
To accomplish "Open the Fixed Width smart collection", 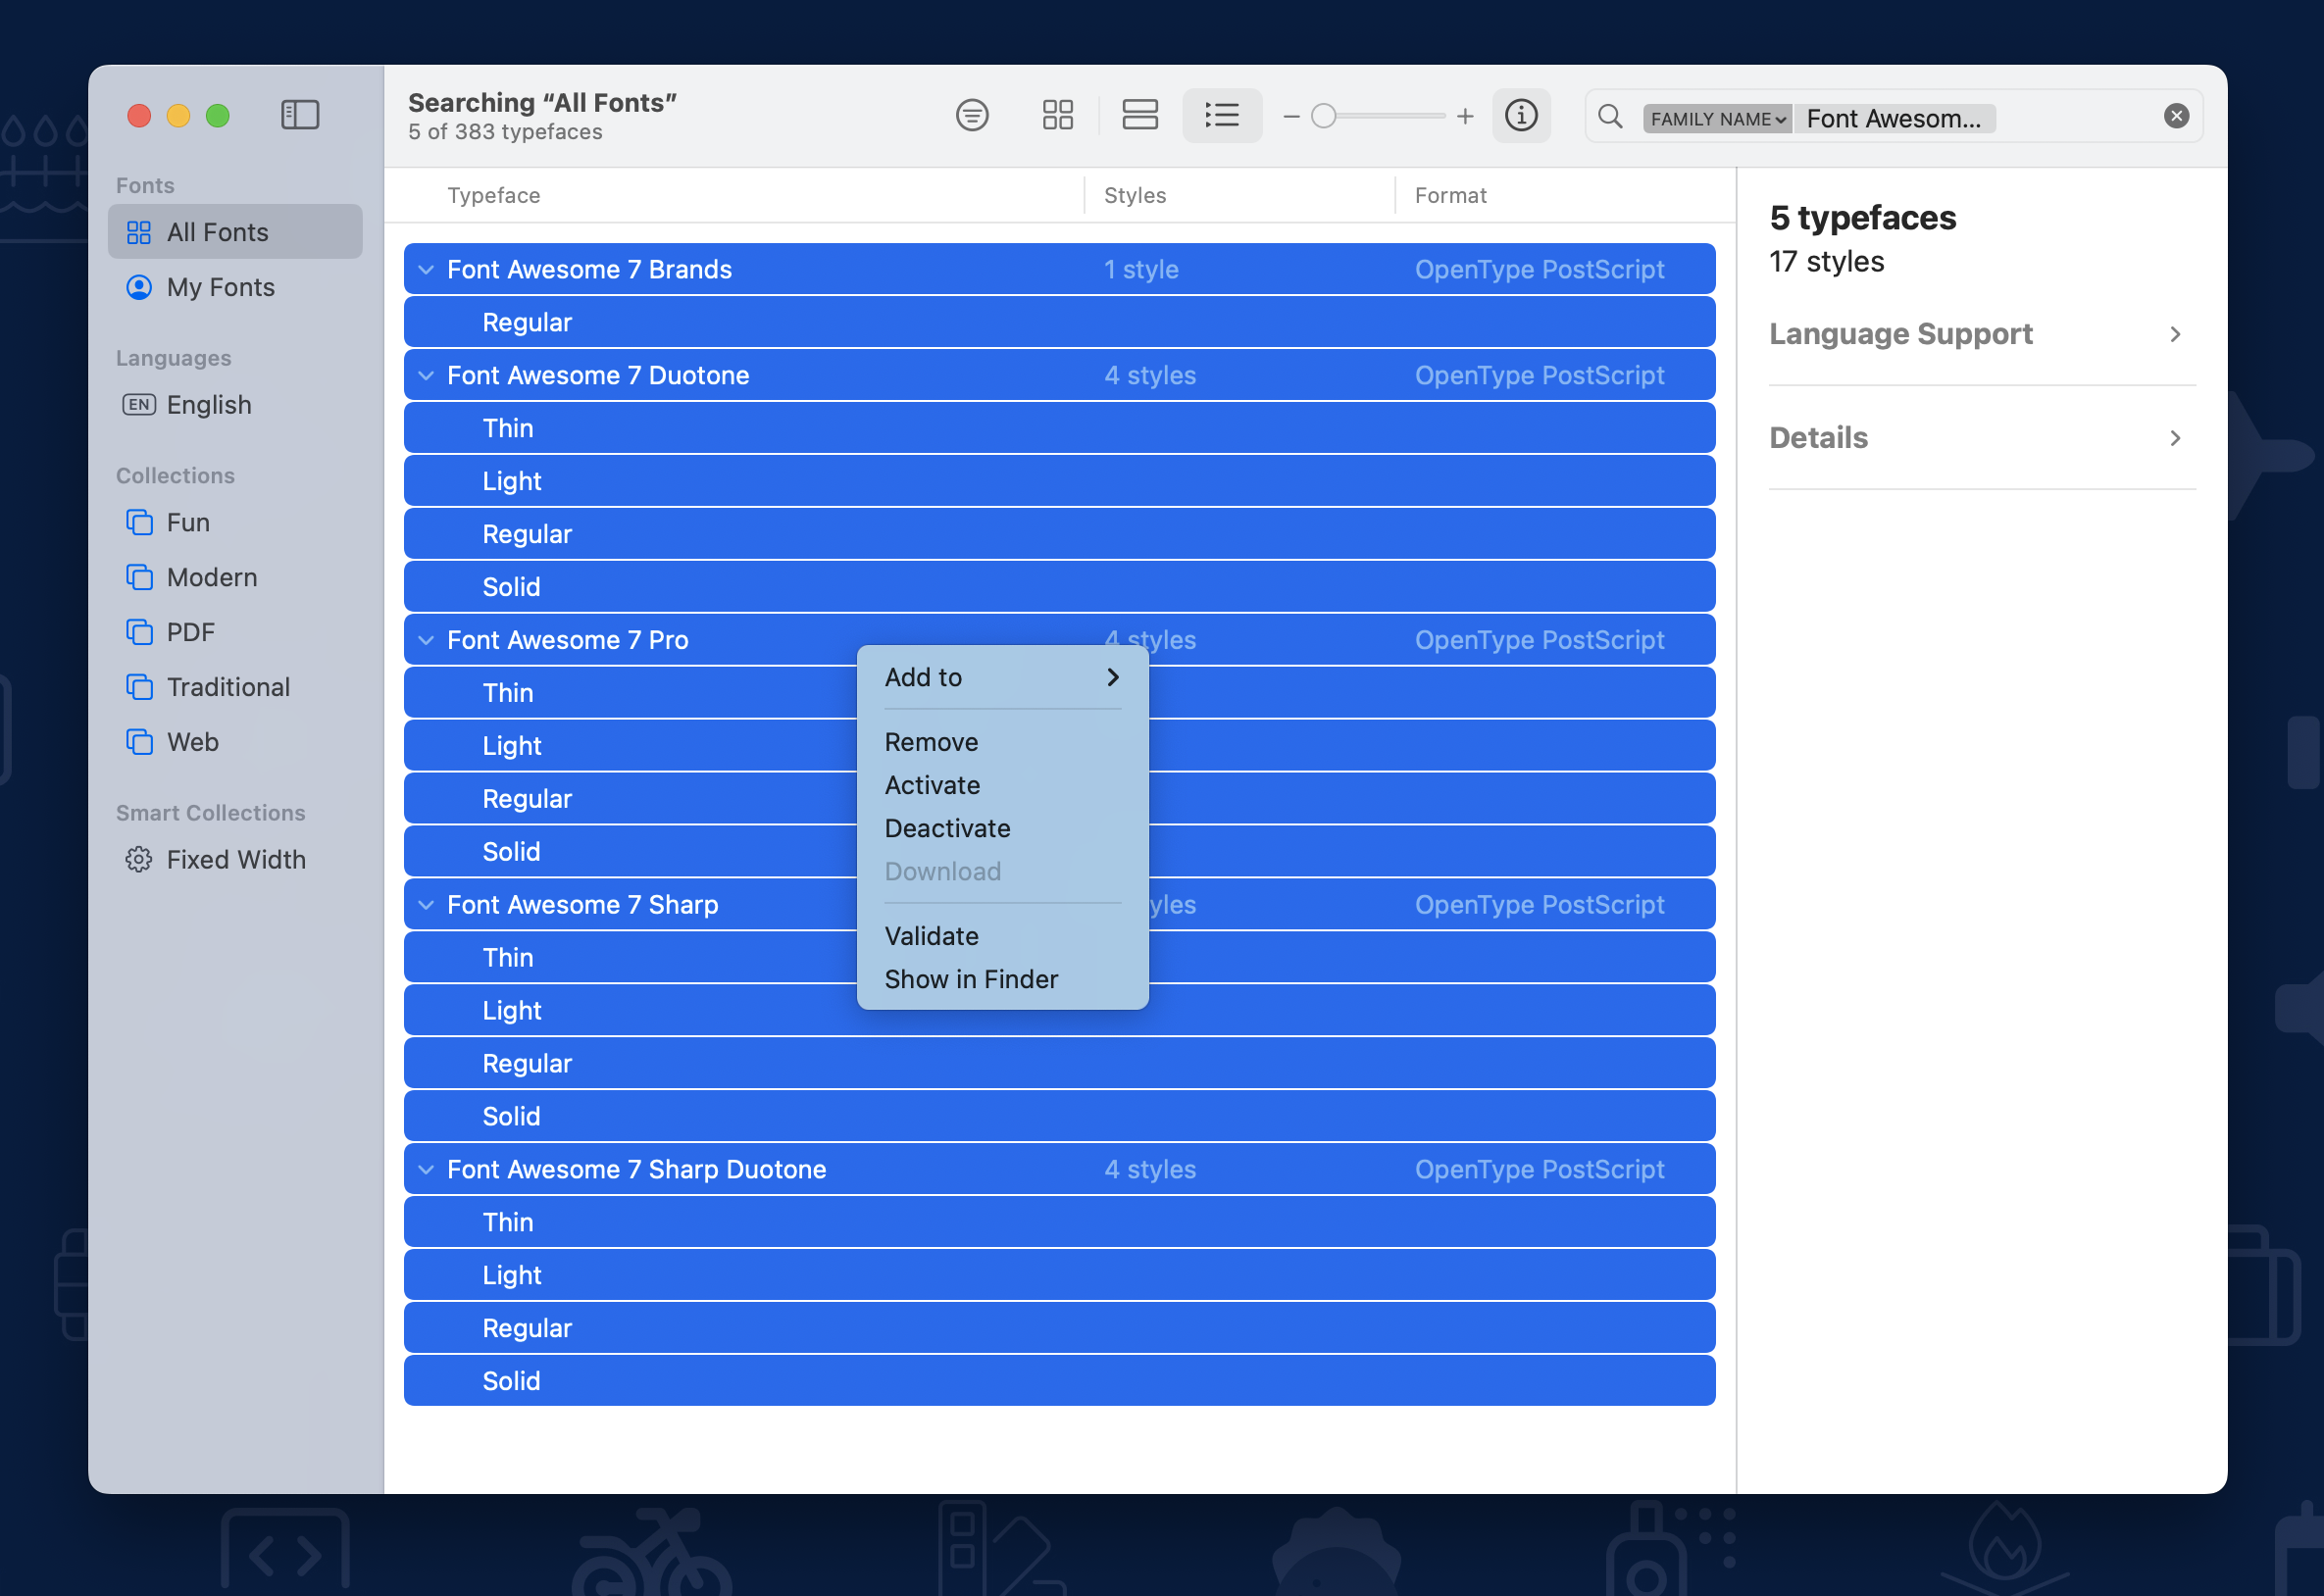I will point(235,859).
